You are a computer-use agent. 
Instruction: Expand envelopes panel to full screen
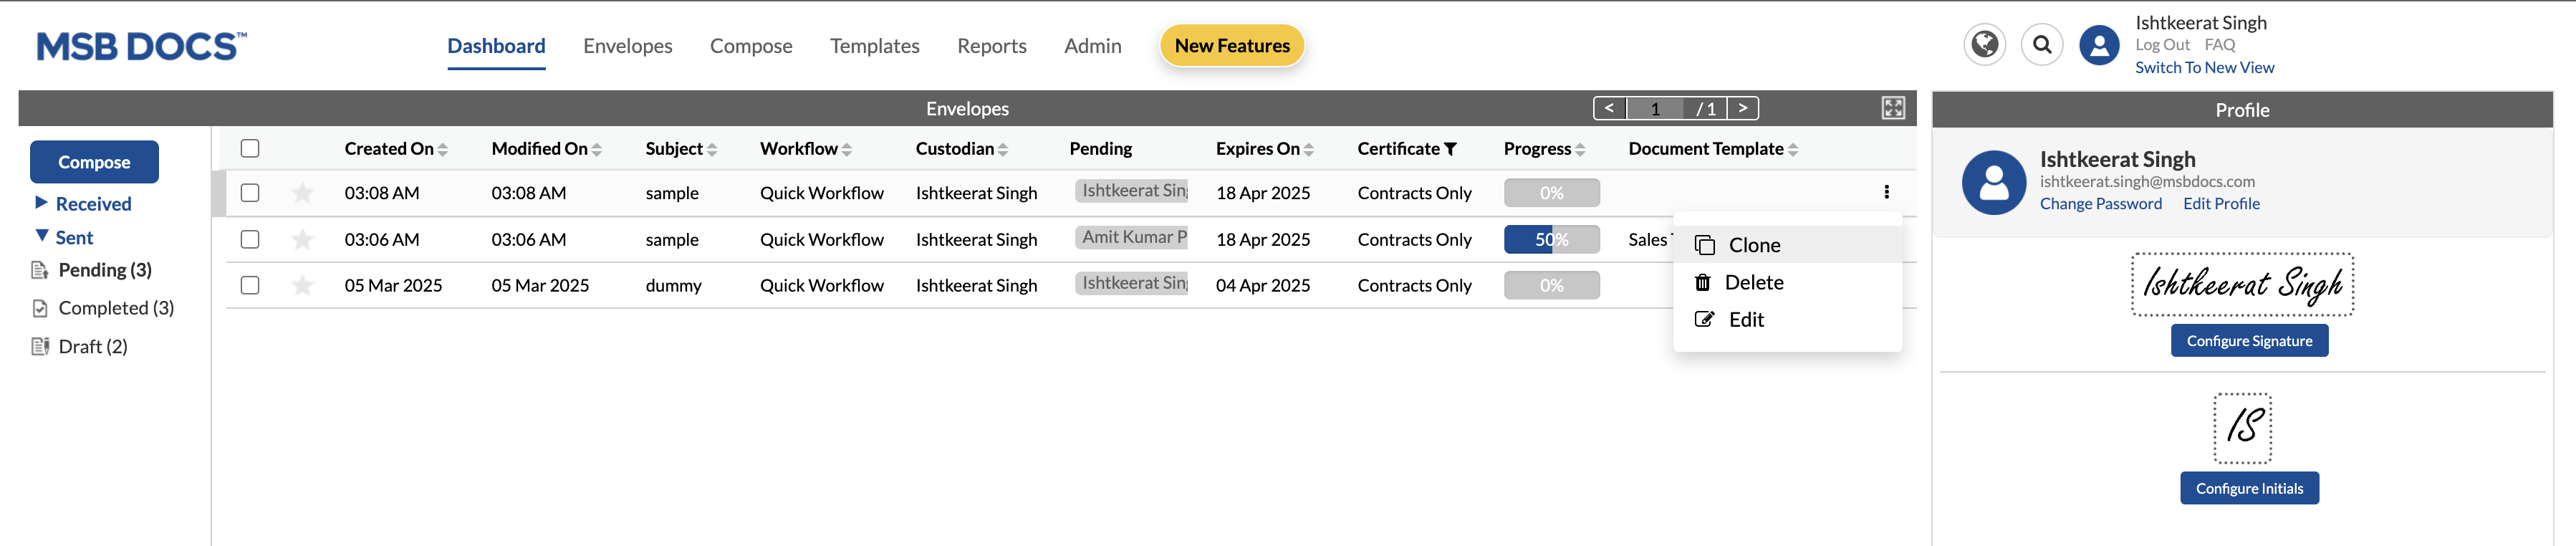pos(1892,108)
